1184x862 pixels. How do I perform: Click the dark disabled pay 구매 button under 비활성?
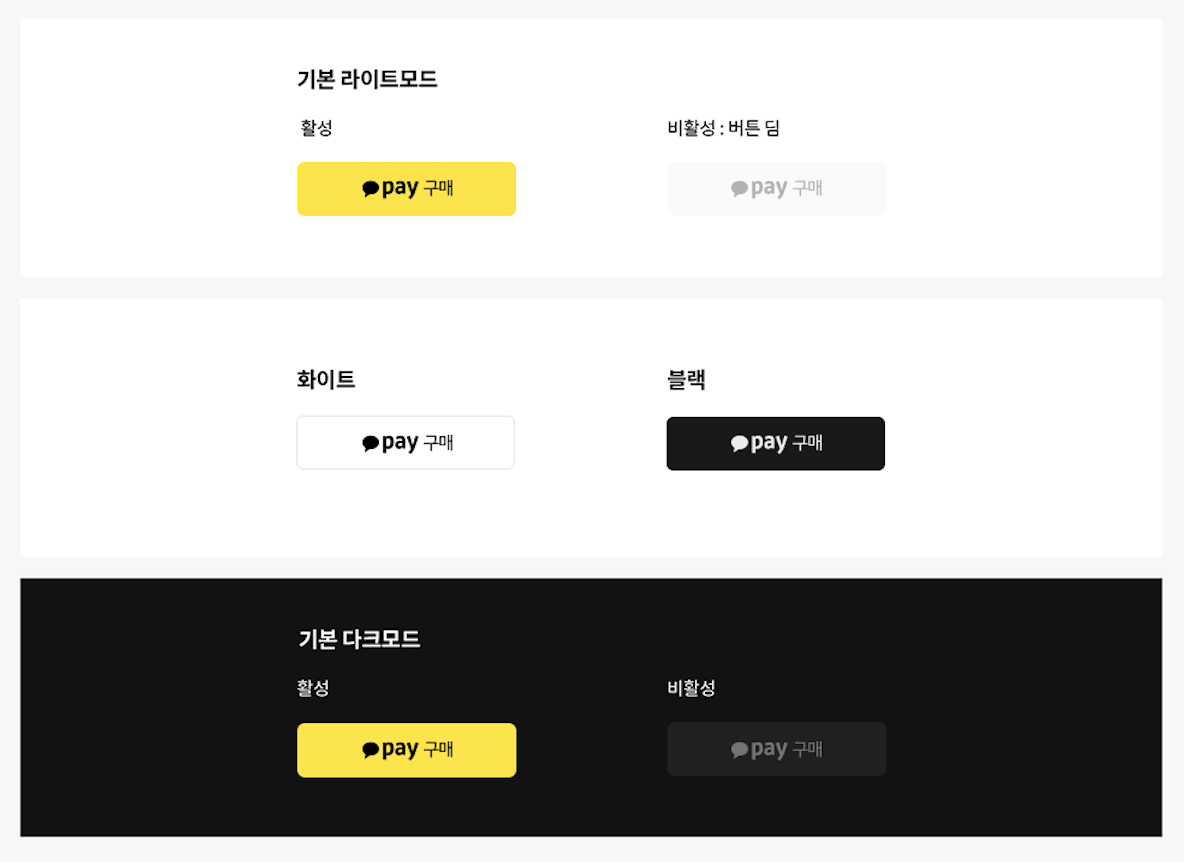click(x=776, y=749)
